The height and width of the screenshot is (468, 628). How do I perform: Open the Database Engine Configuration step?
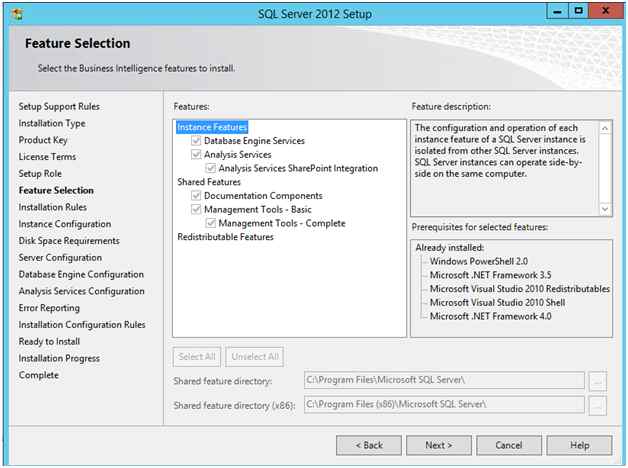81,275
